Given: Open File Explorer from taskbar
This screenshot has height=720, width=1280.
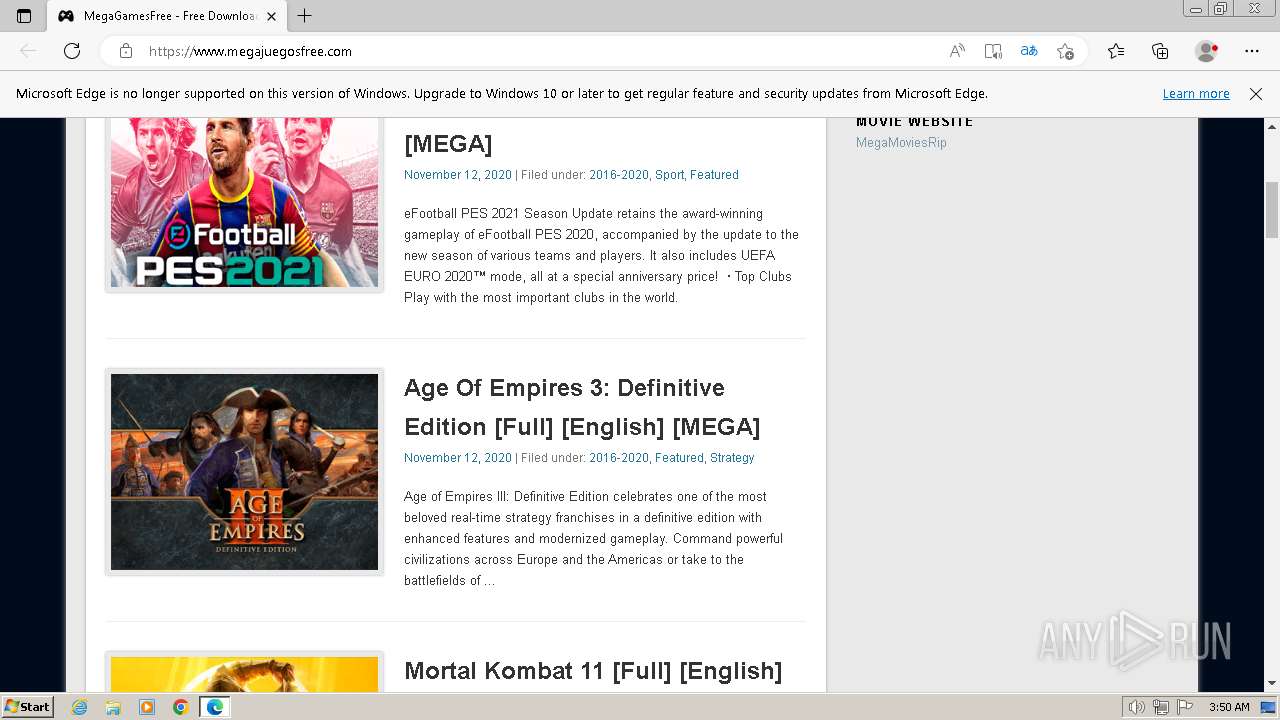Looking at the screenshot, I should 113,707.
